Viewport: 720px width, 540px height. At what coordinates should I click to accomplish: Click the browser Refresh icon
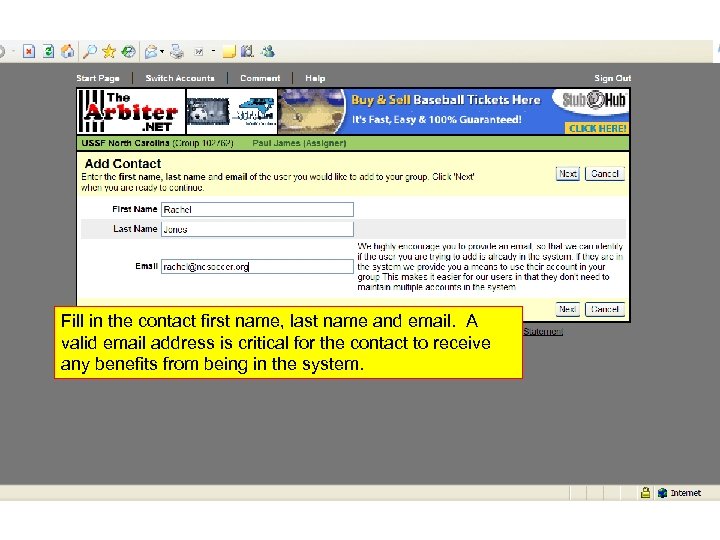(x=48, y=51)
